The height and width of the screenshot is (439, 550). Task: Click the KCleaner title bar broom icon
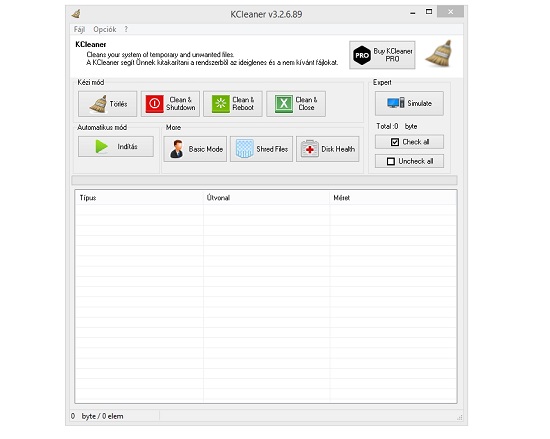pyautogui.click(x=76, y=14)
